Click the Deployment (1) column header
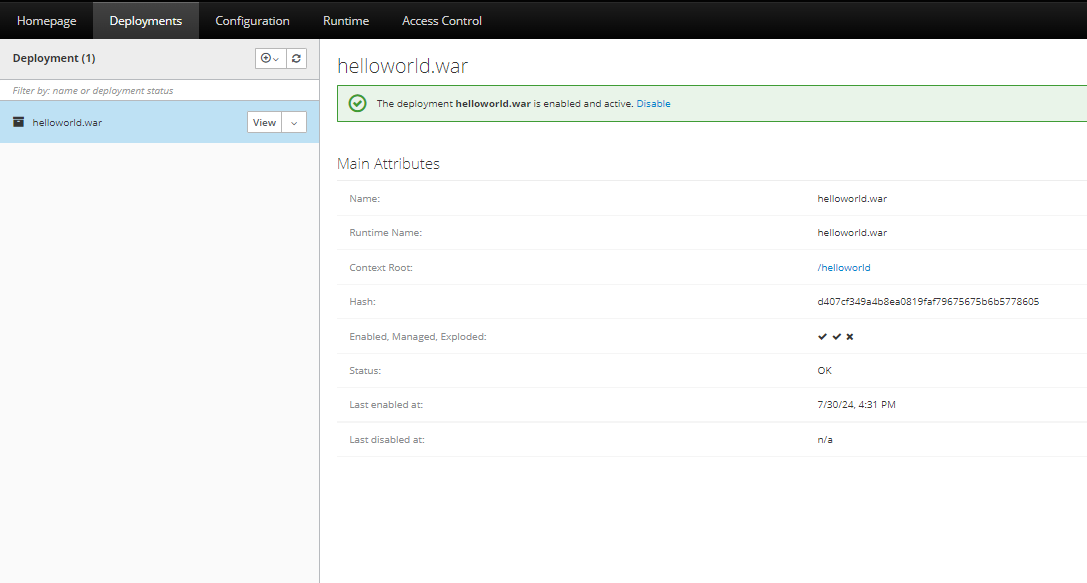 pyautogui.click(x=54, y=59)
